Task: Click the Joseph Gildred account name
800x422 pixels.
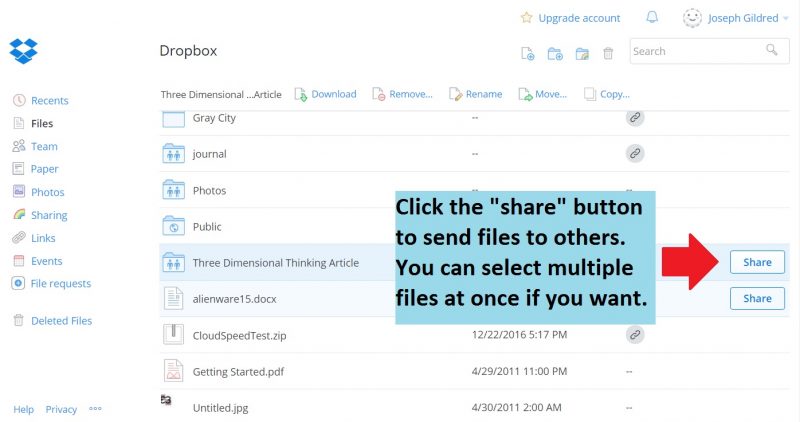Action: click(x=743, y=18)
